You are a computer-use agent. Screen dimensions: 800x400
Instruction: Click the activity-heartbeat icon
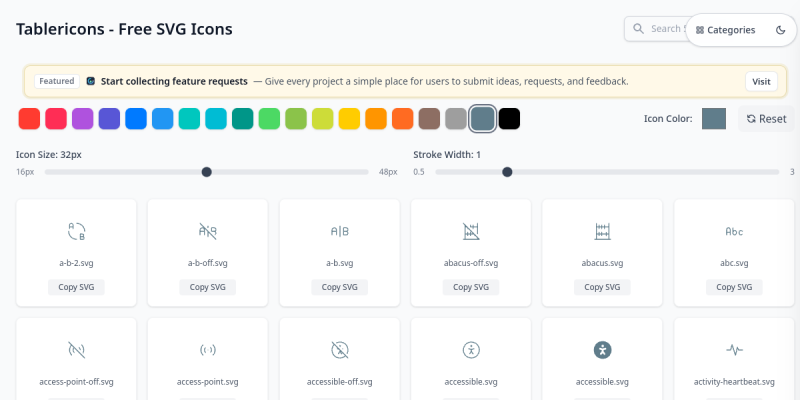[x=734, y=350]
